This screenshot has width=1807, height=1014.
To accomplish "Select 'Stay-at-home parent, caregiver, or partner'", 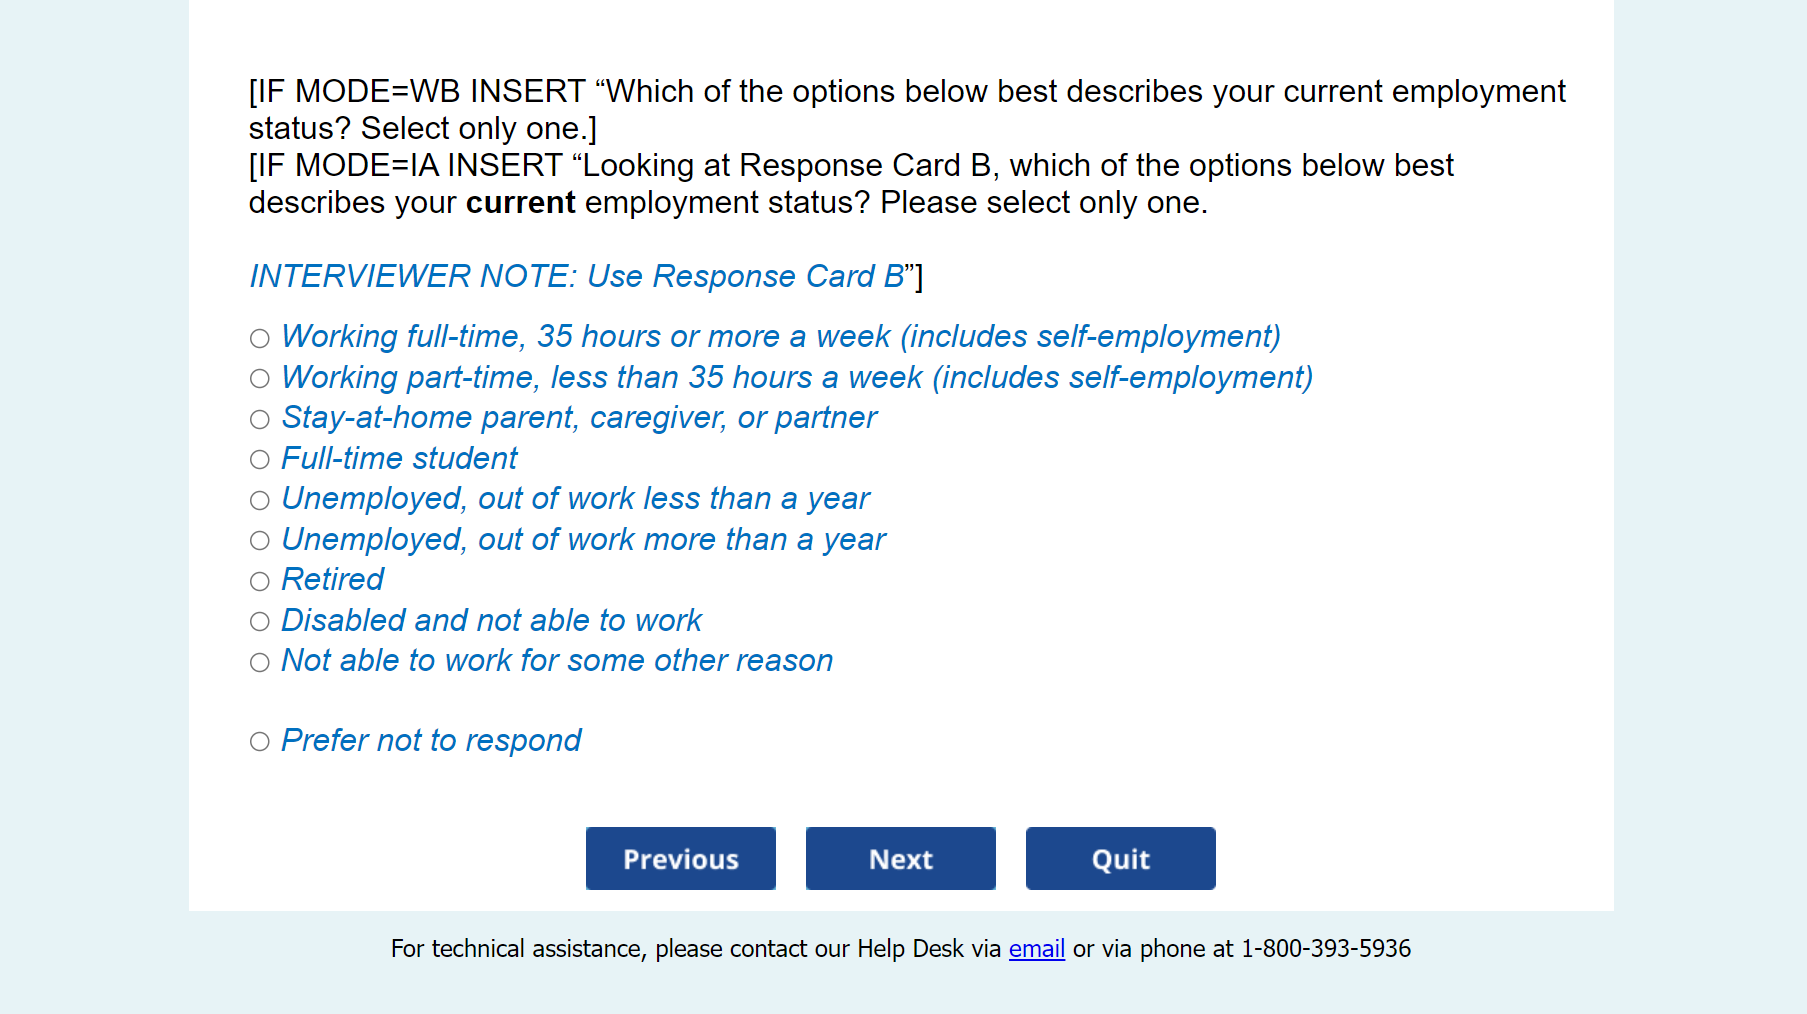I will [260, 420].
